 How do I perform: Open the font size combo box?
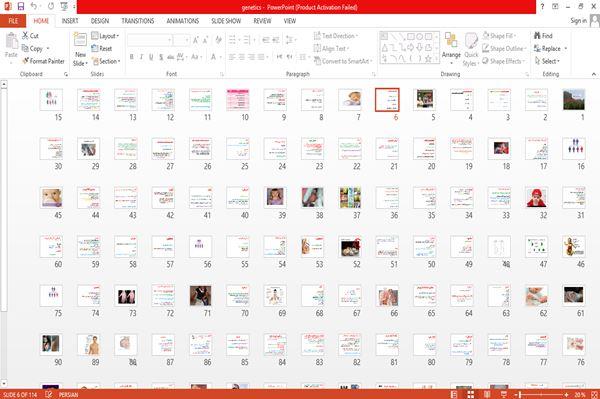click(x=181, y=40)
